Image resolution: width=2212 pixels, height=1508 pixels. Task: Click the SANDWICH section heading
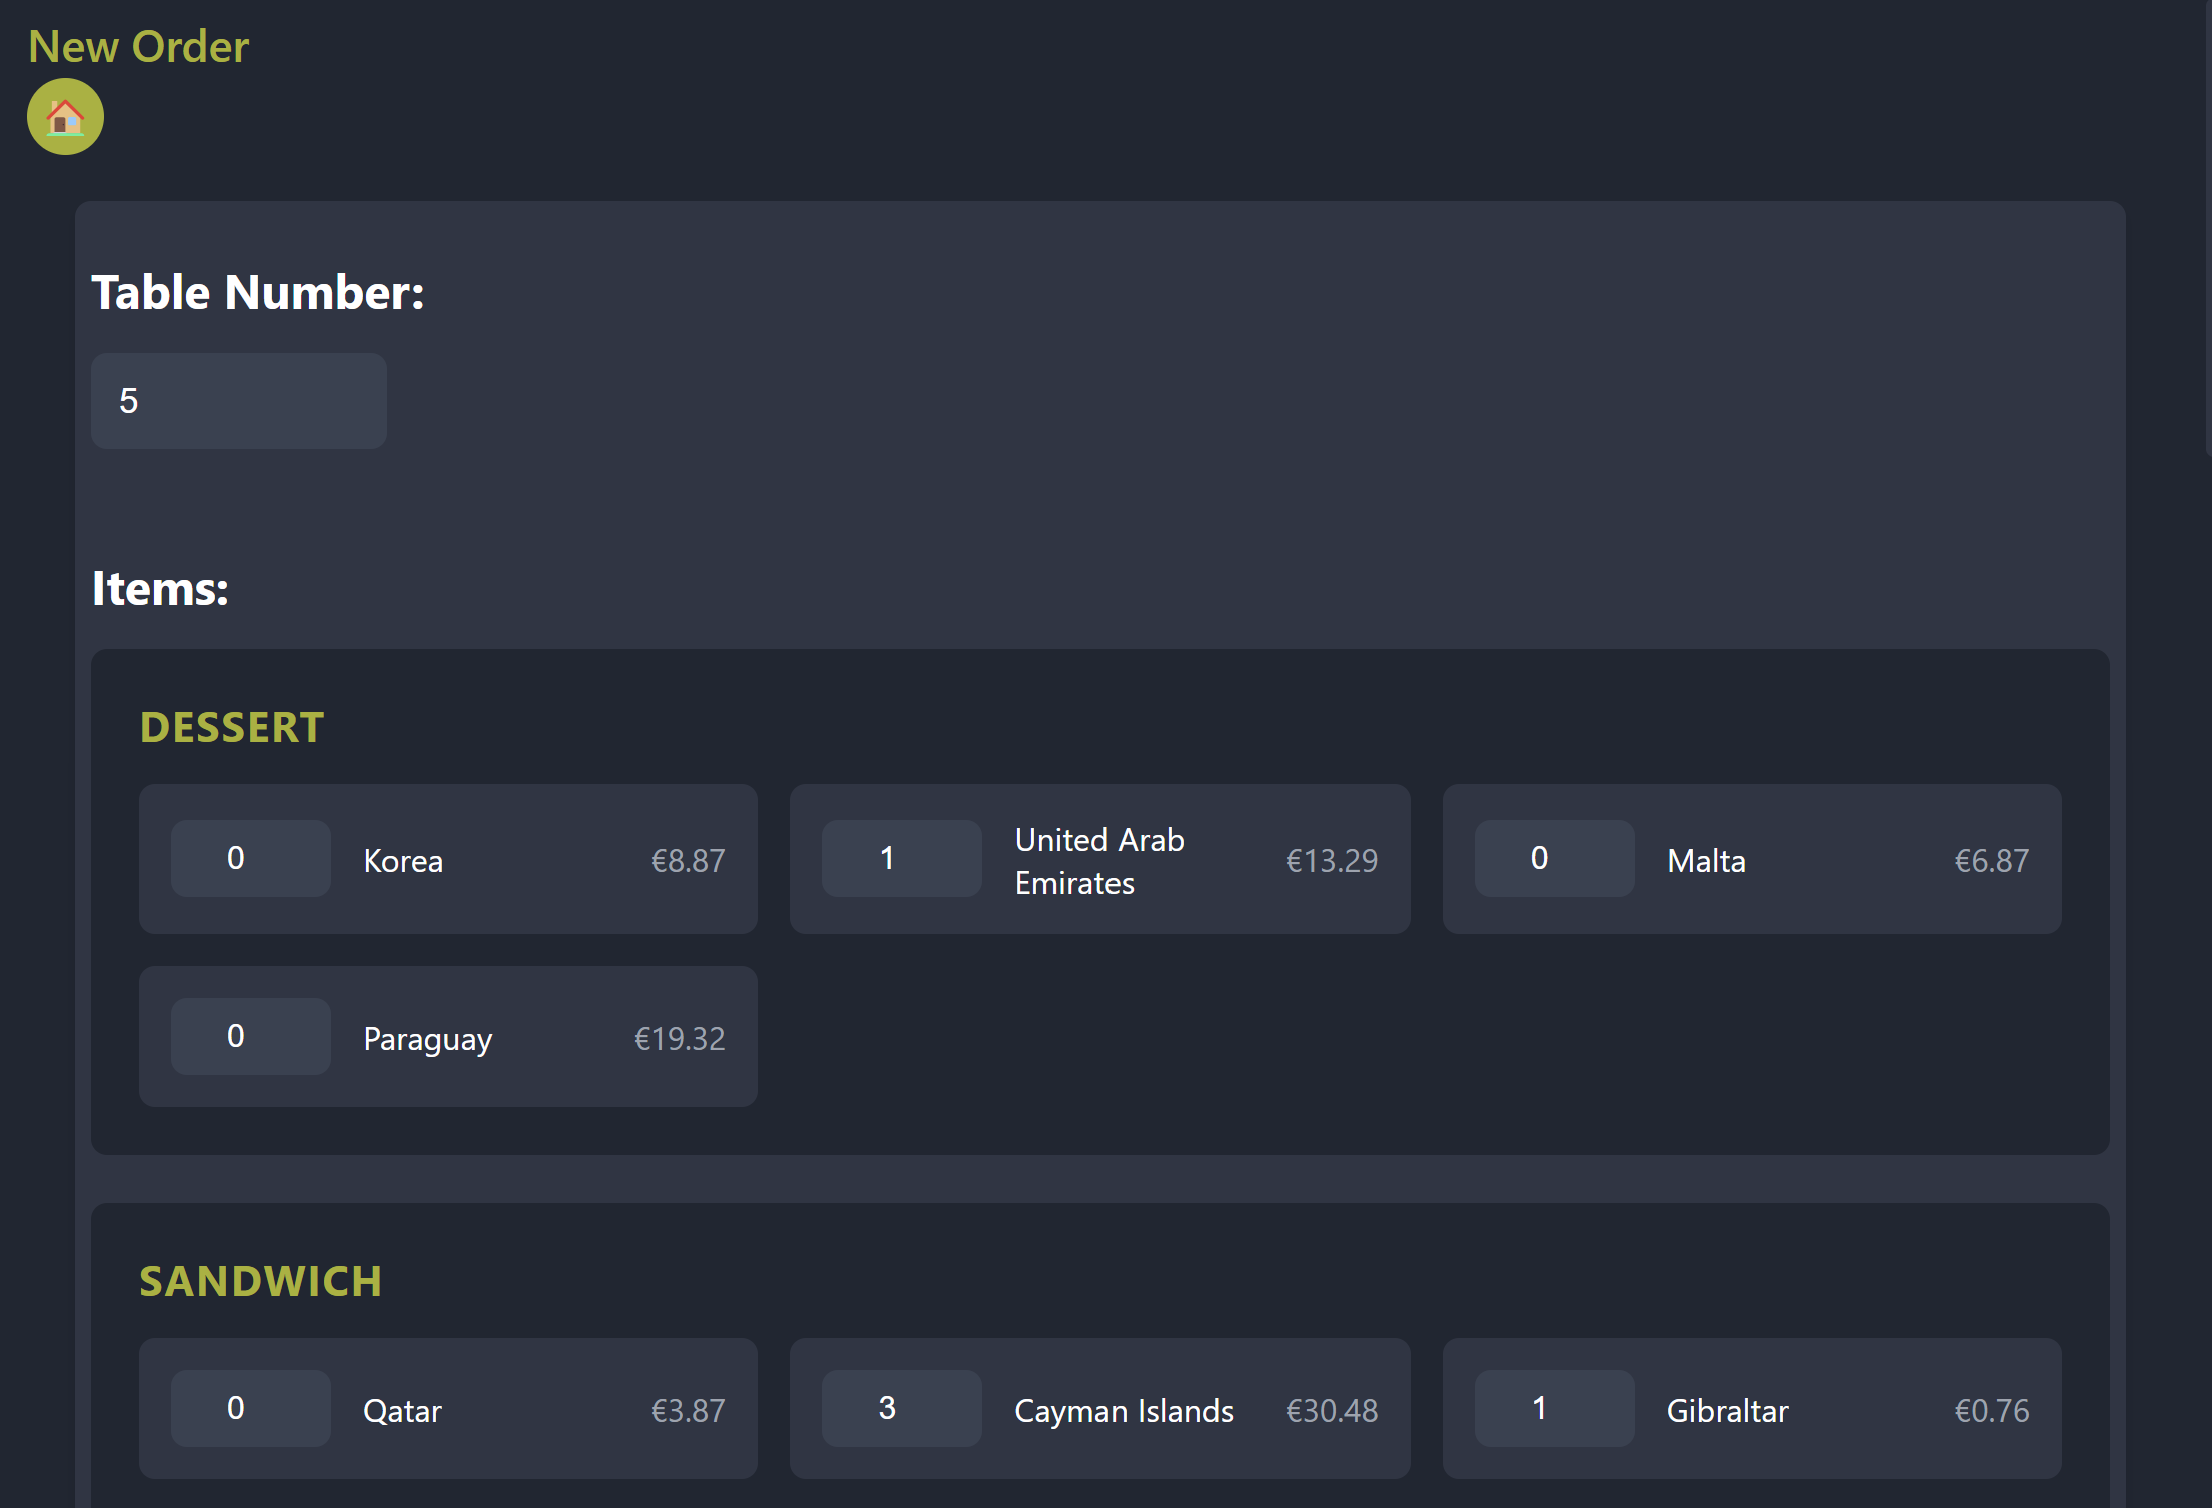tap(260, 1281)
